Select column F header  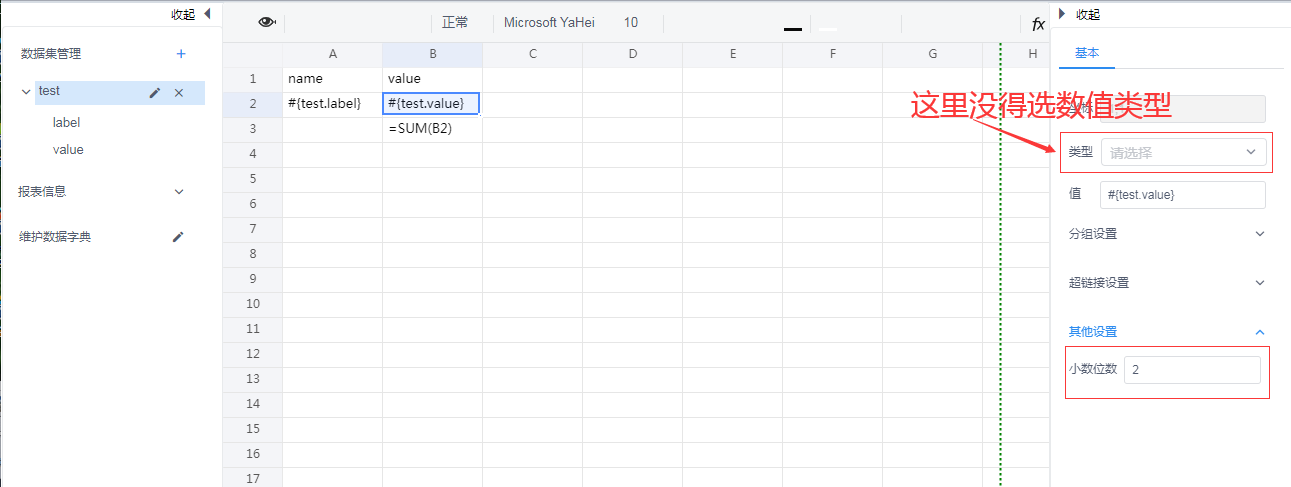pyautogui.click(x=832, y=54)
